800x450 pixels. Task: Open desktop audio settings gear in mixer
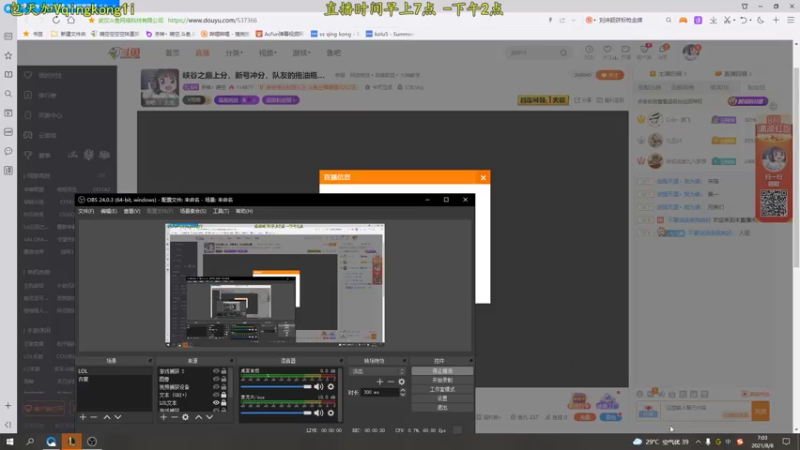click(331, 387)
